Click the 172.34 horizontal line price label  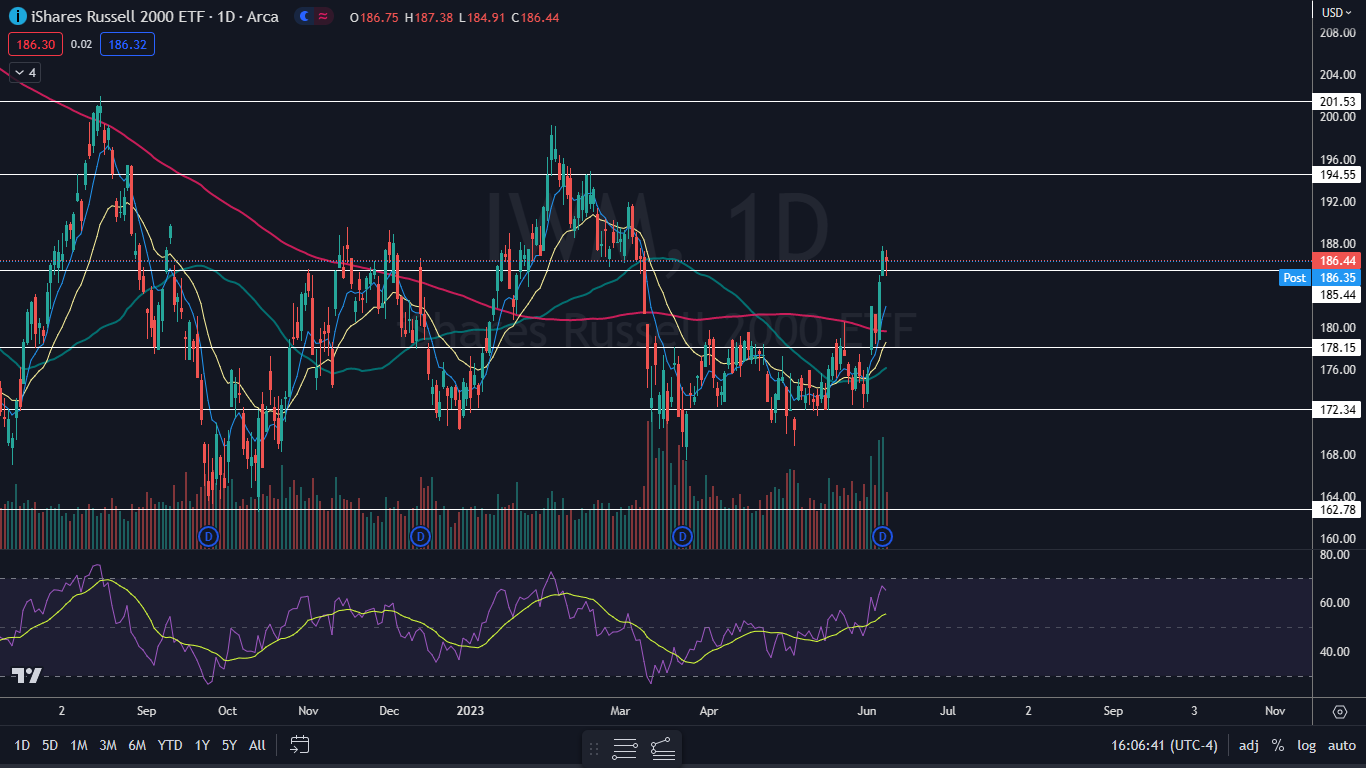click(x=1337, y=410)
